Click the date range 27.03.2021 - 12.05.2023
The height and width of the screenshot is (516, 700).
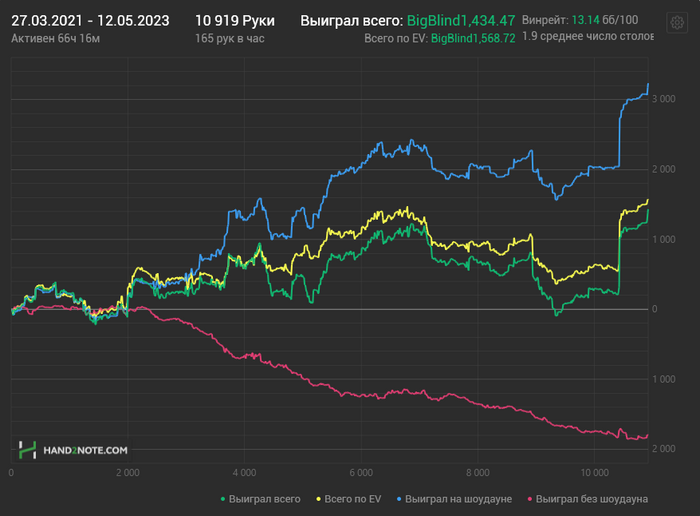(x=90, y=21)
